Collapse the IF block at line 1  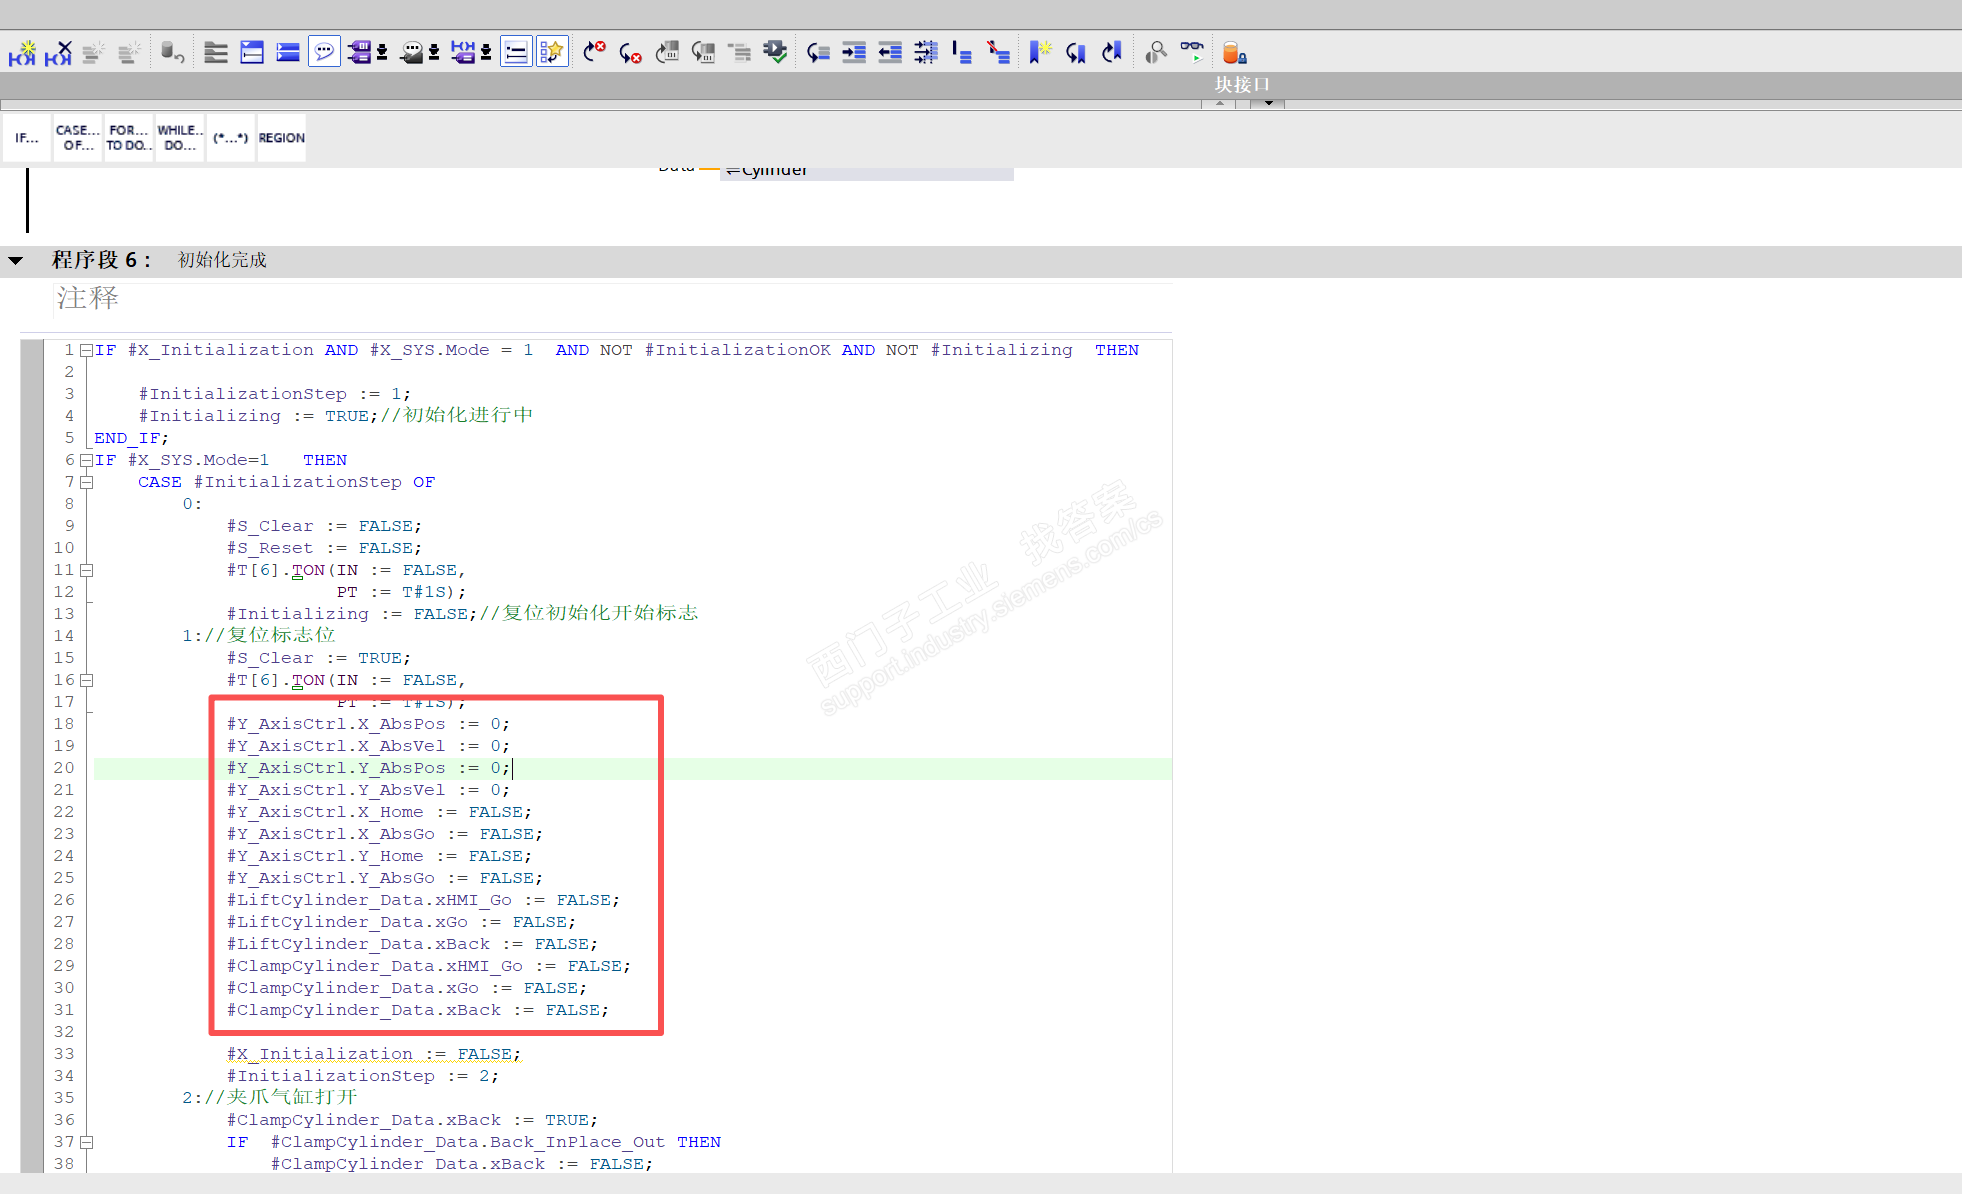pos(87,351)
